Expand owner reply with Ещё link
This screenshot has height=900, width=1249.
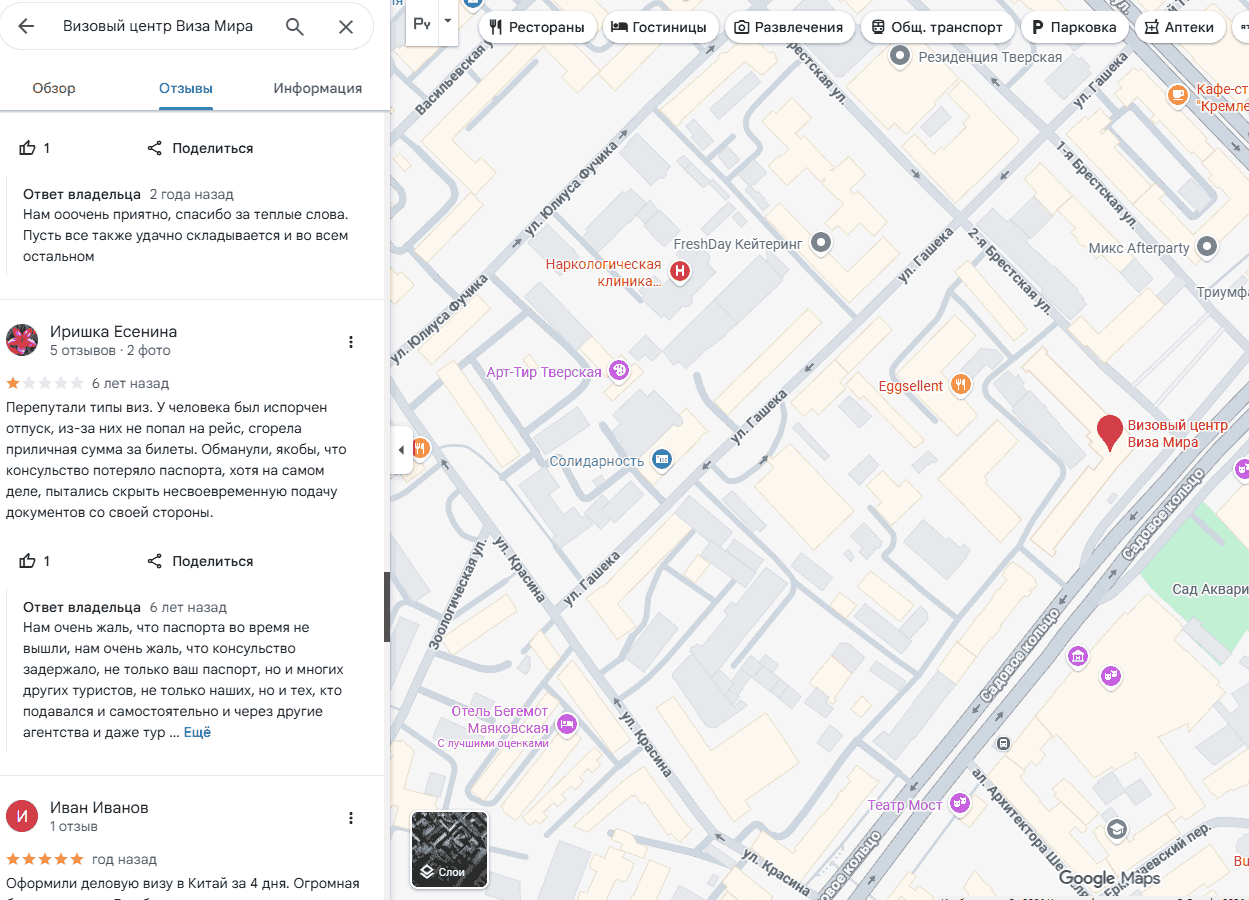pyautogui.click(x=197, y=732)
